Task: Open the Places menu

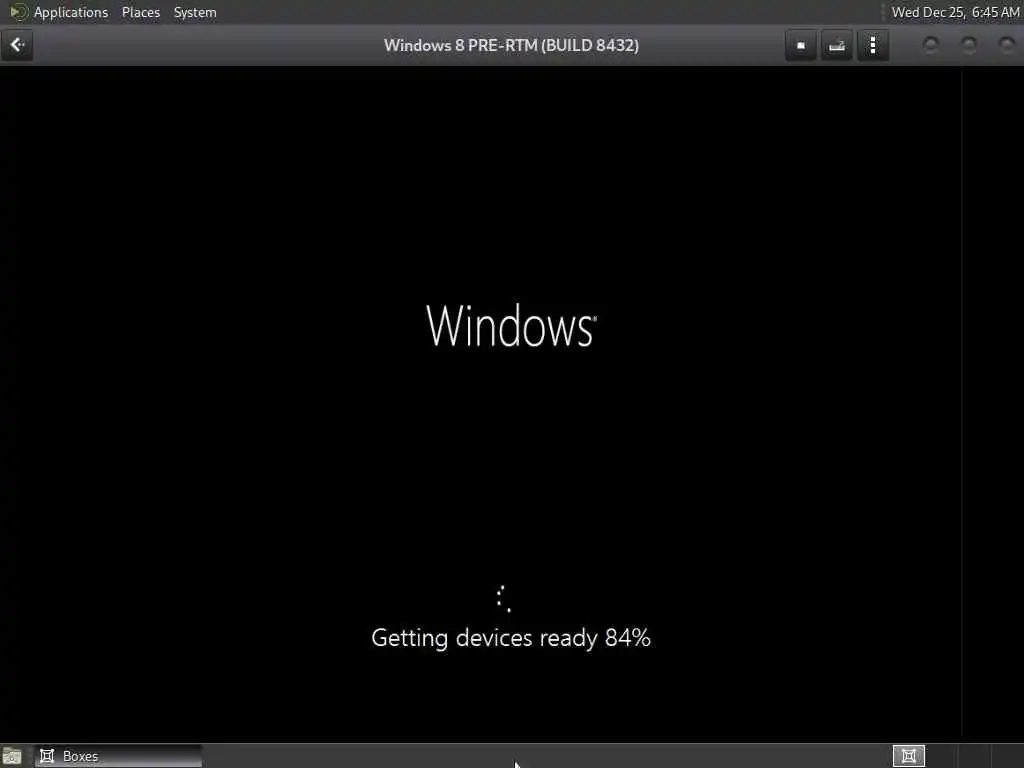Action: point(141,12)
